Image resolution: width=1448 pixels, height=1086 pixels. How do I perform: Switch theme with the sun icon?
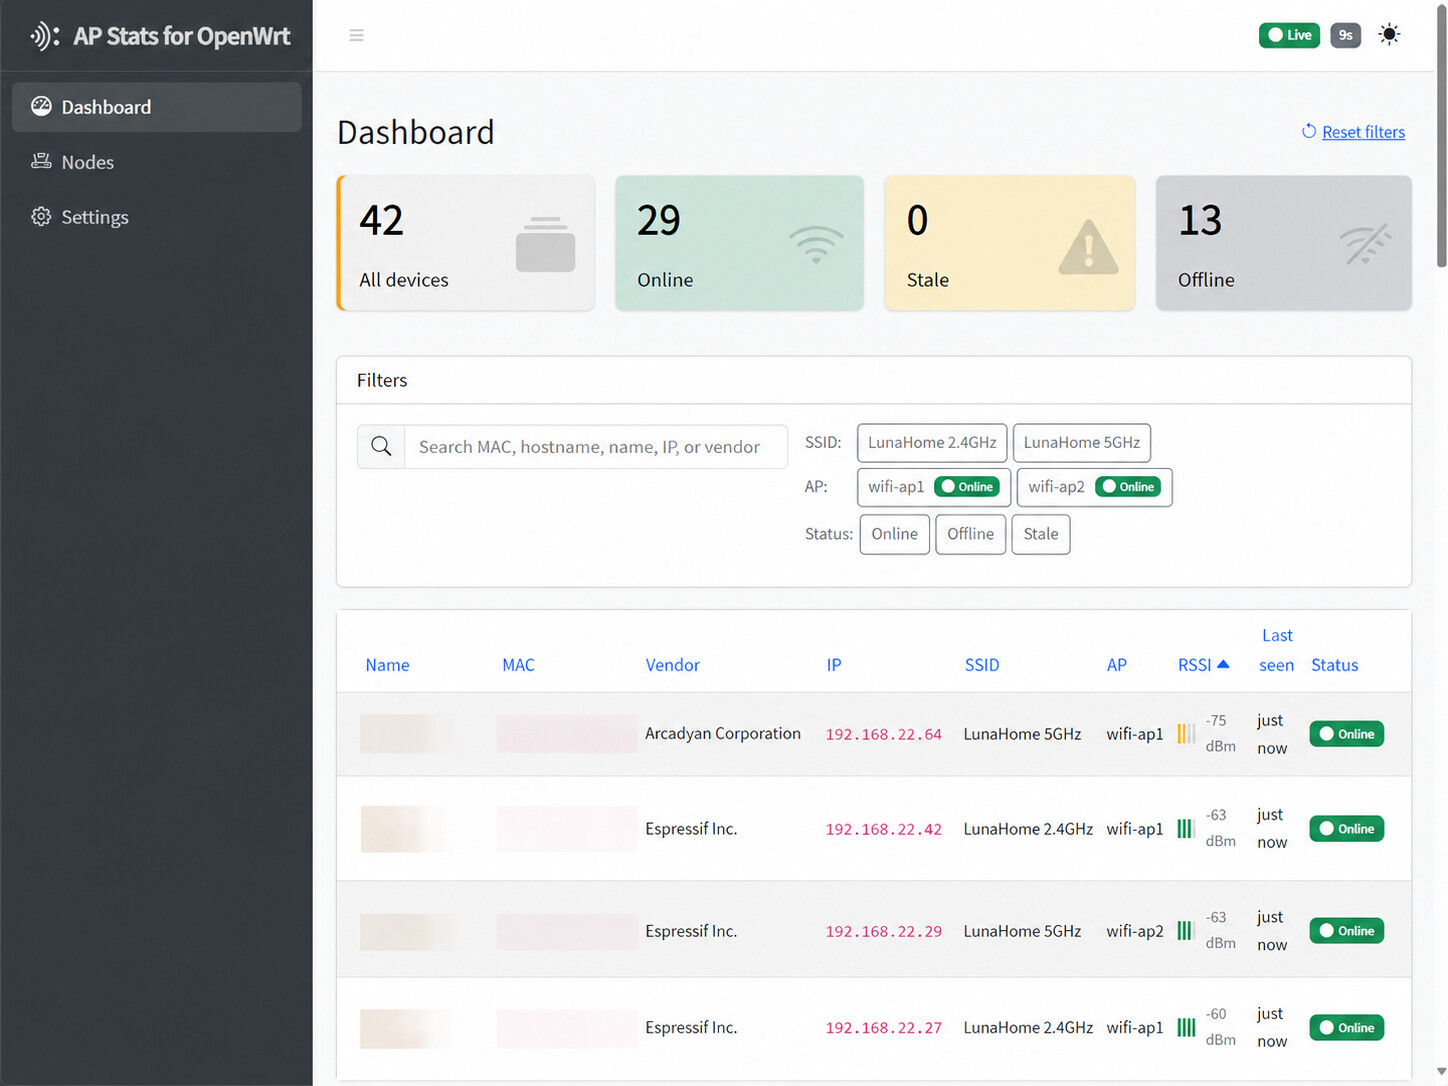(1389, 35)
